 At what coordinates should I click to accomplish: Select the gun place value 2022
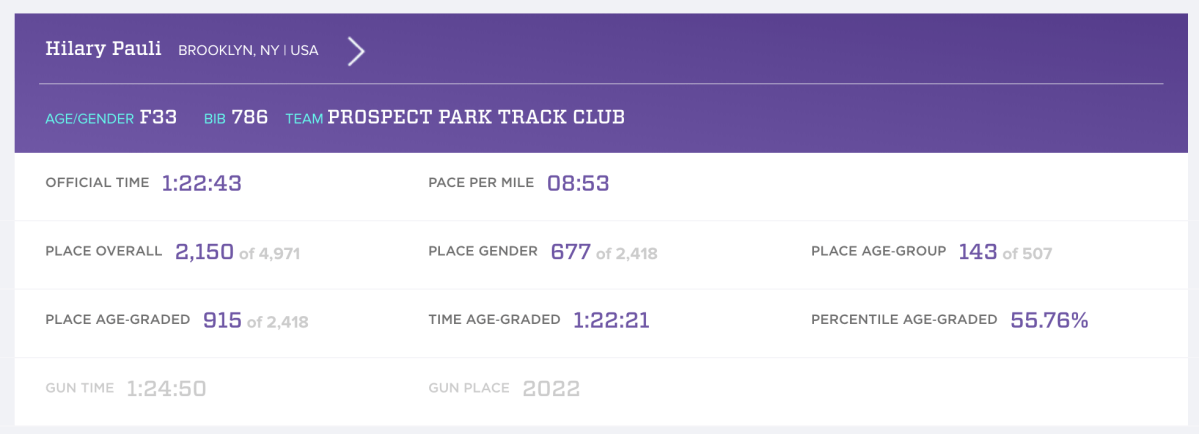pyautogui.click(x=551, y=389)
